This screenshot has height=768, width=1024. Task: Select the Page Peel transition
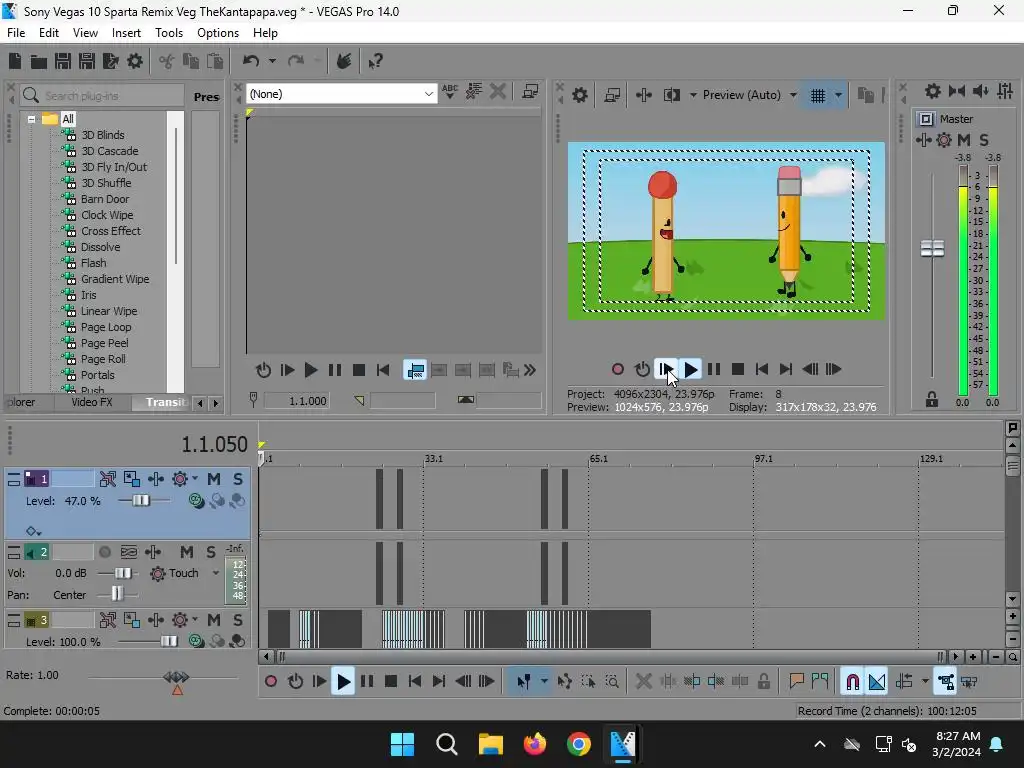[104, 343]
